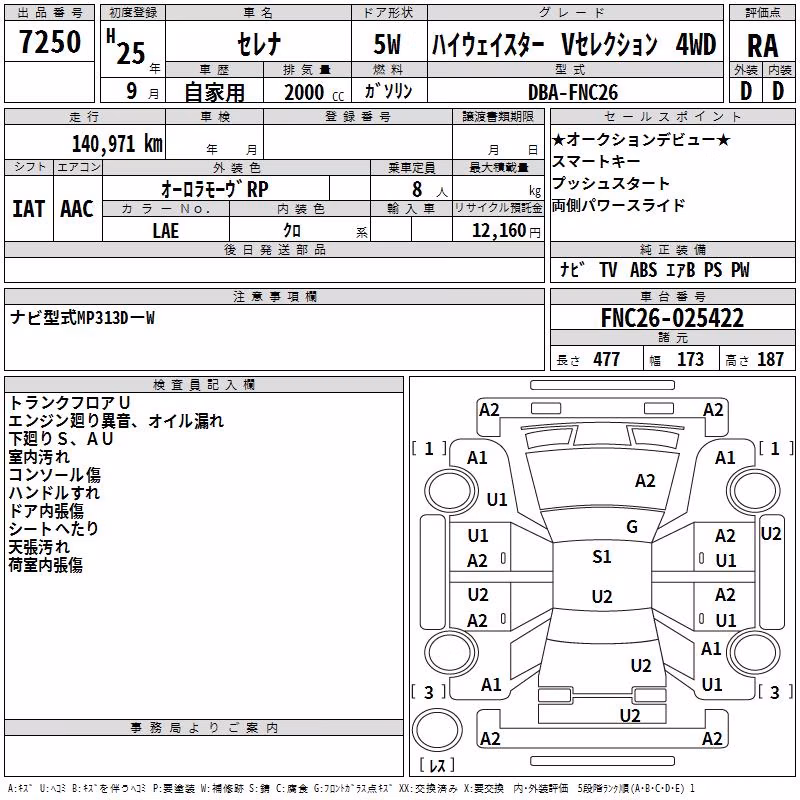Click the header "検査員記入欄"

click(204, 385)
